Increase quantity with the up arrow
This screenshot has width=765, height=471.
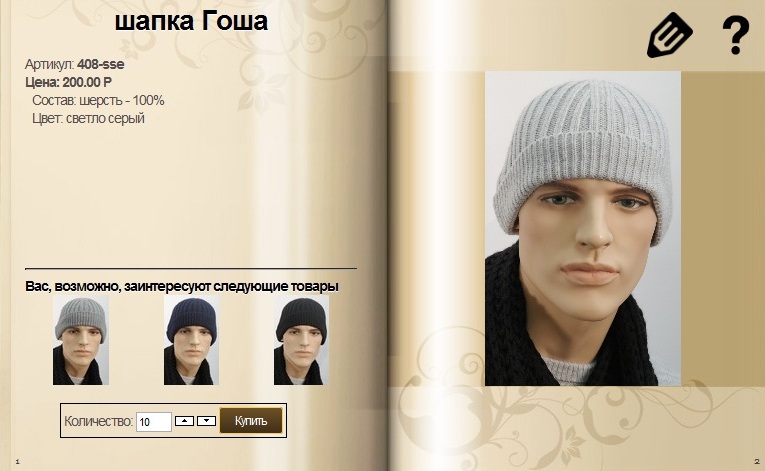184,421
